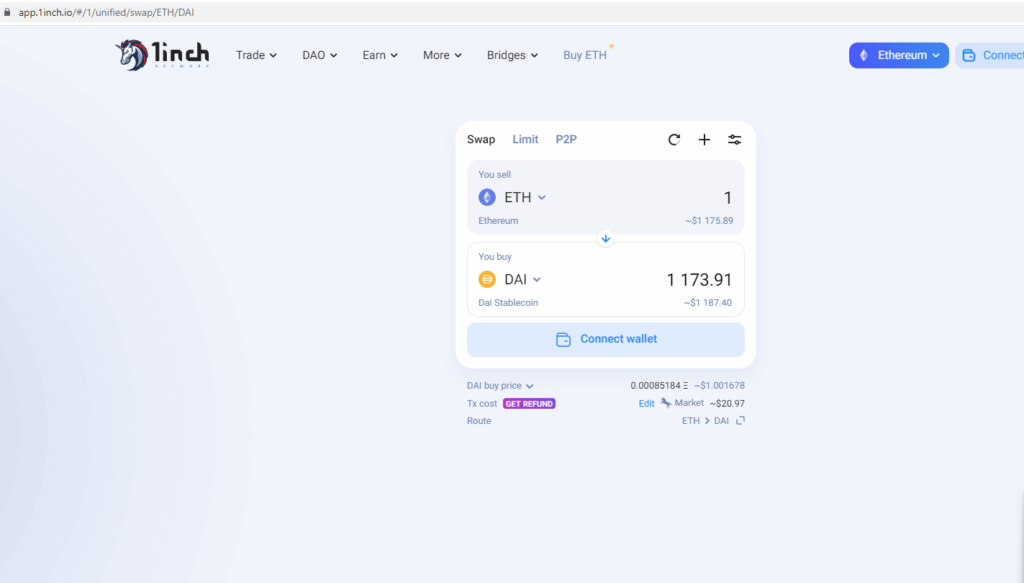Screen dimensions: 1024x583
Task: Click the 'You sell' label
Action: click(x=494, y=174)
